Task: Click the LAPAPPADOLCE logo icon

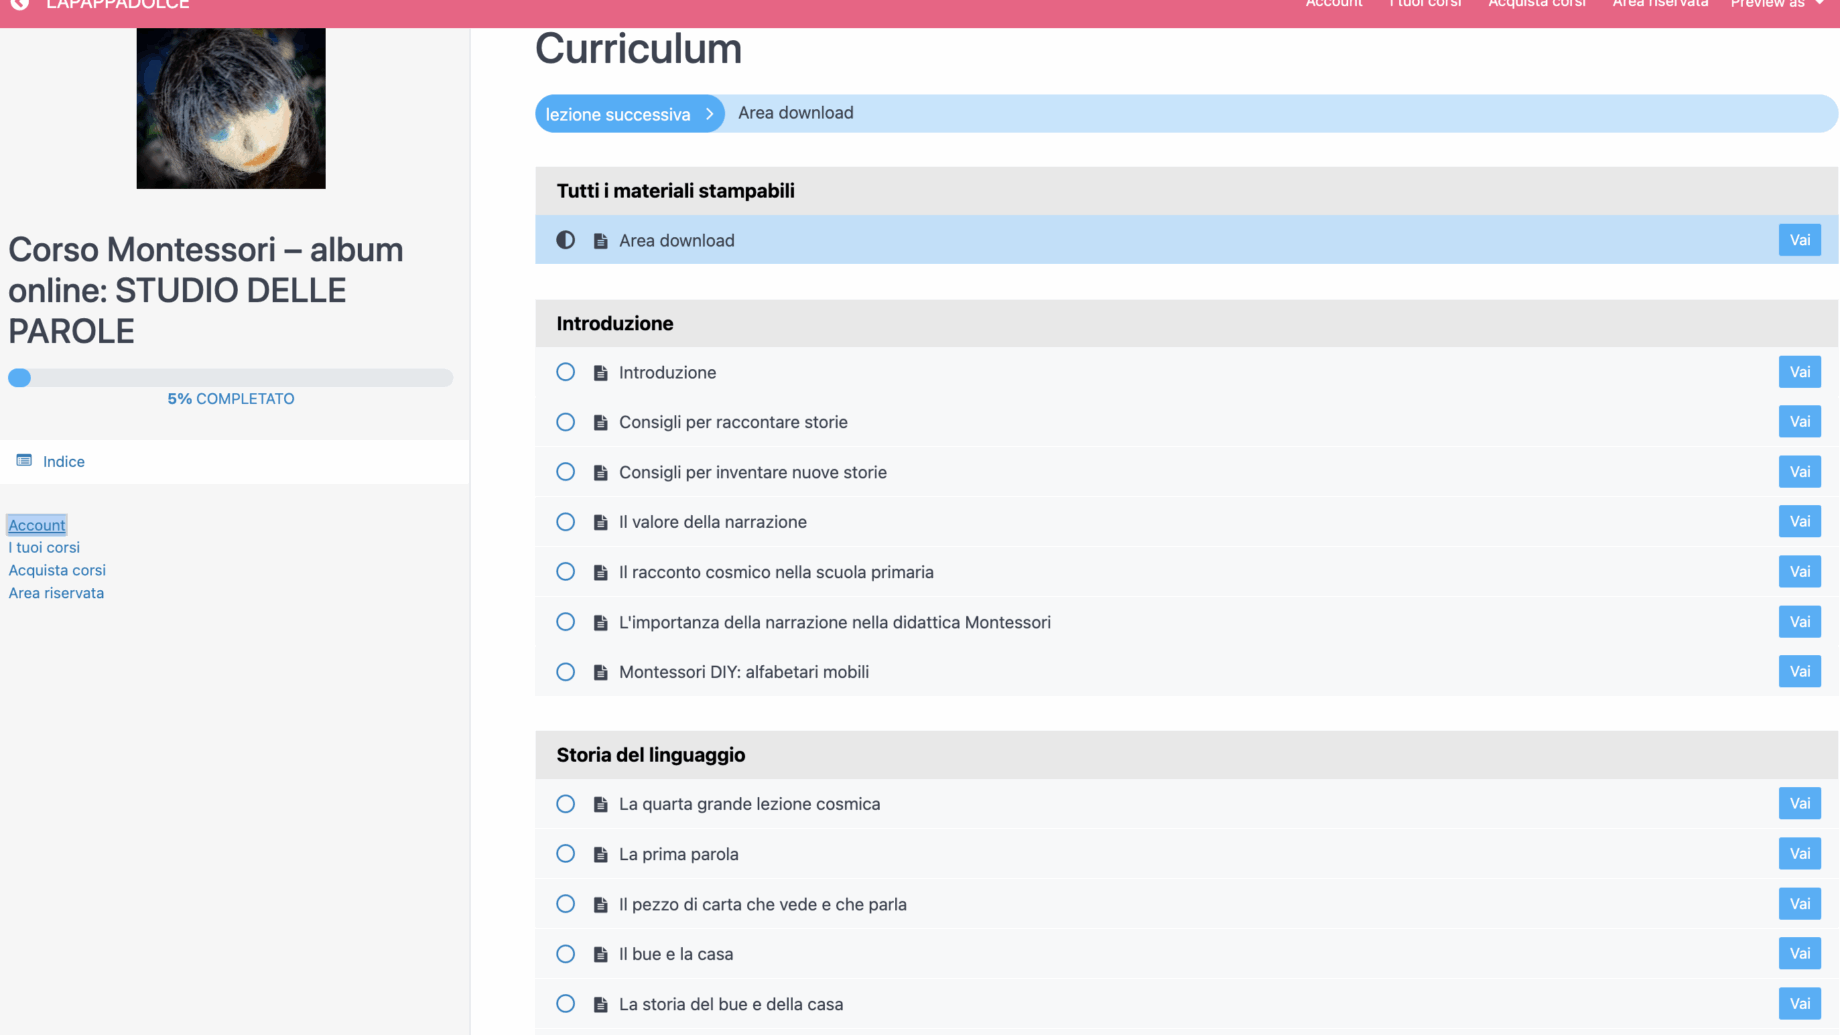Action: pyautogui.click(x=19, y=4)
